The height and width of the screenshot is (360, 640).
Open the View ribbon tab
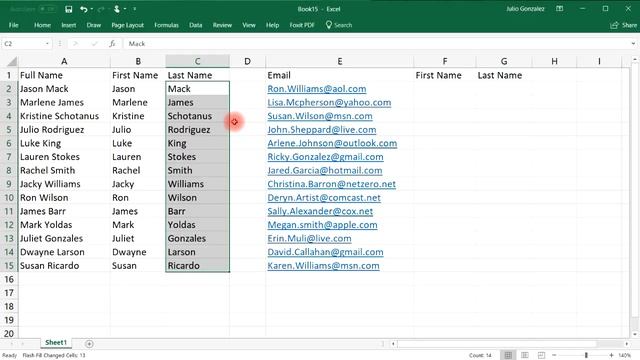tap(249, 25)
